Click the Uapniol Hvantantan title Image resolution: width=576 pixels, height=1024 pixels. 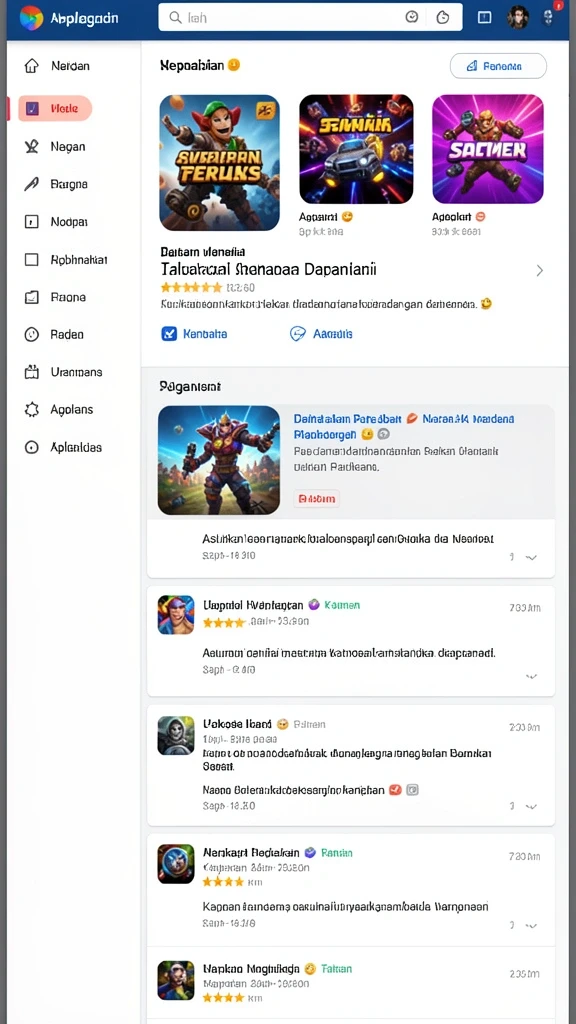tap(253, 605)
